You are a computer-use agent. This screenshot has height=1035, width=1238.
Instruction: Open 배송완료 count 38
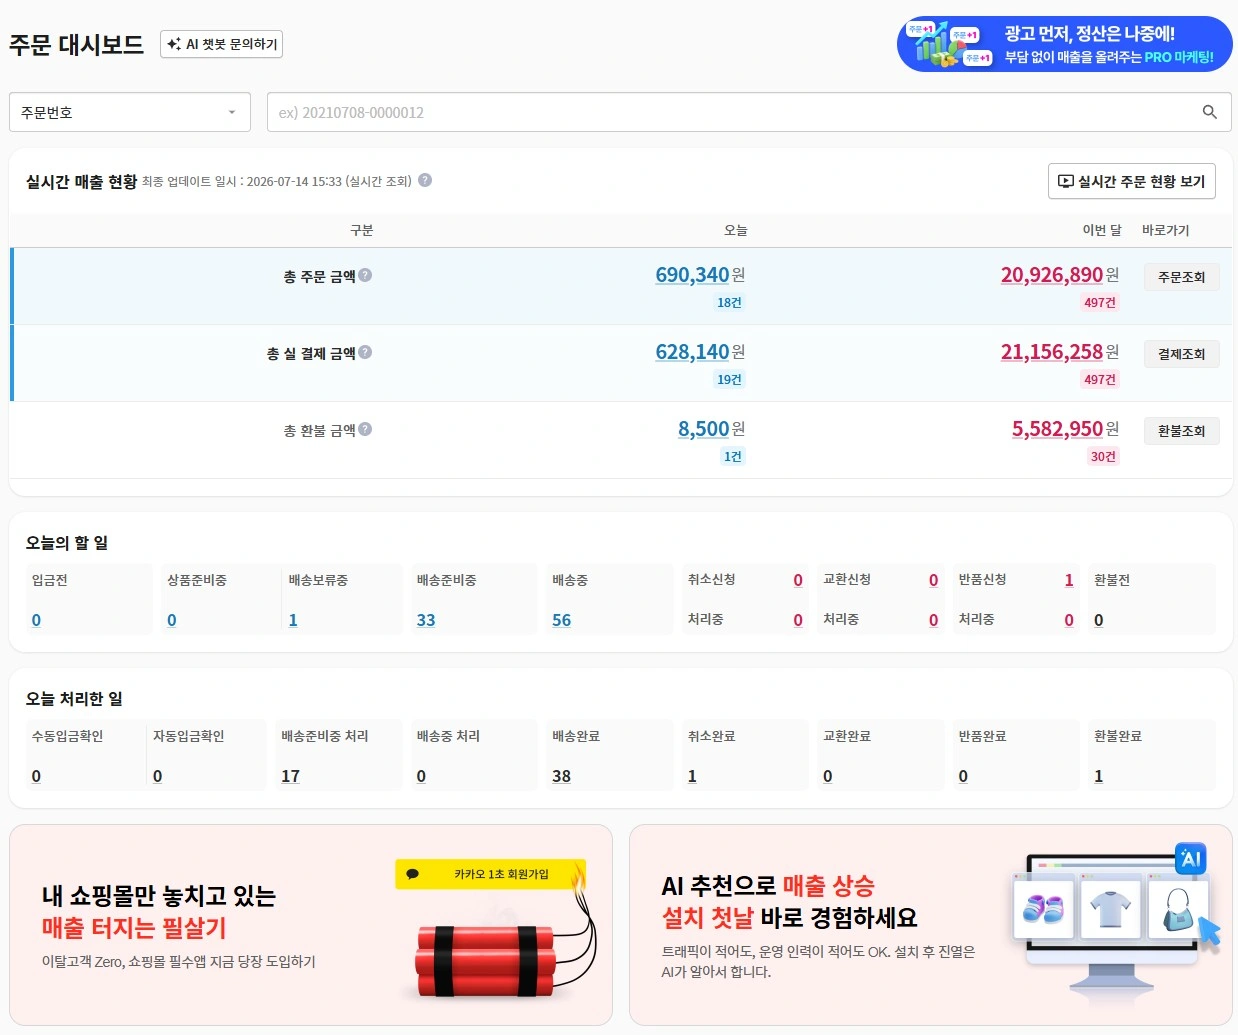point(562,776)
